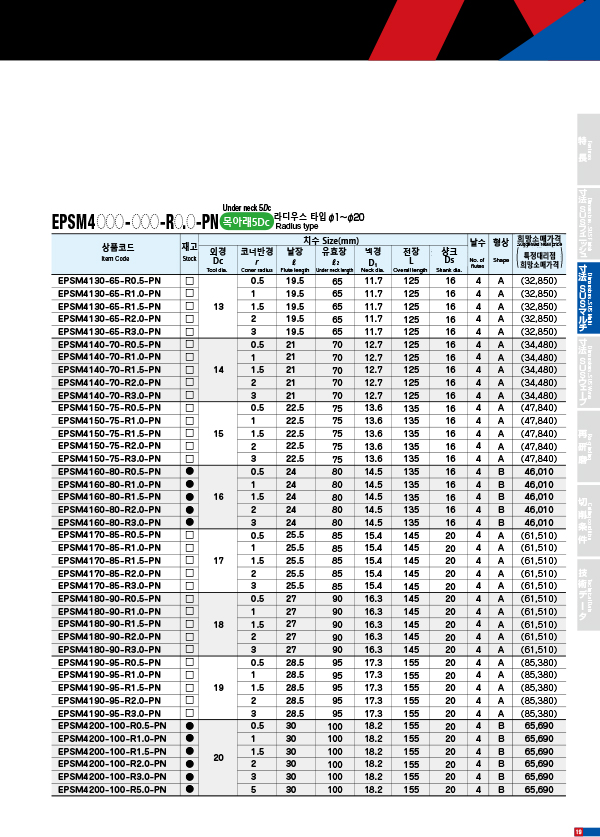Select item code EPSM4130-65-R1.5-PN

point(109,306)
